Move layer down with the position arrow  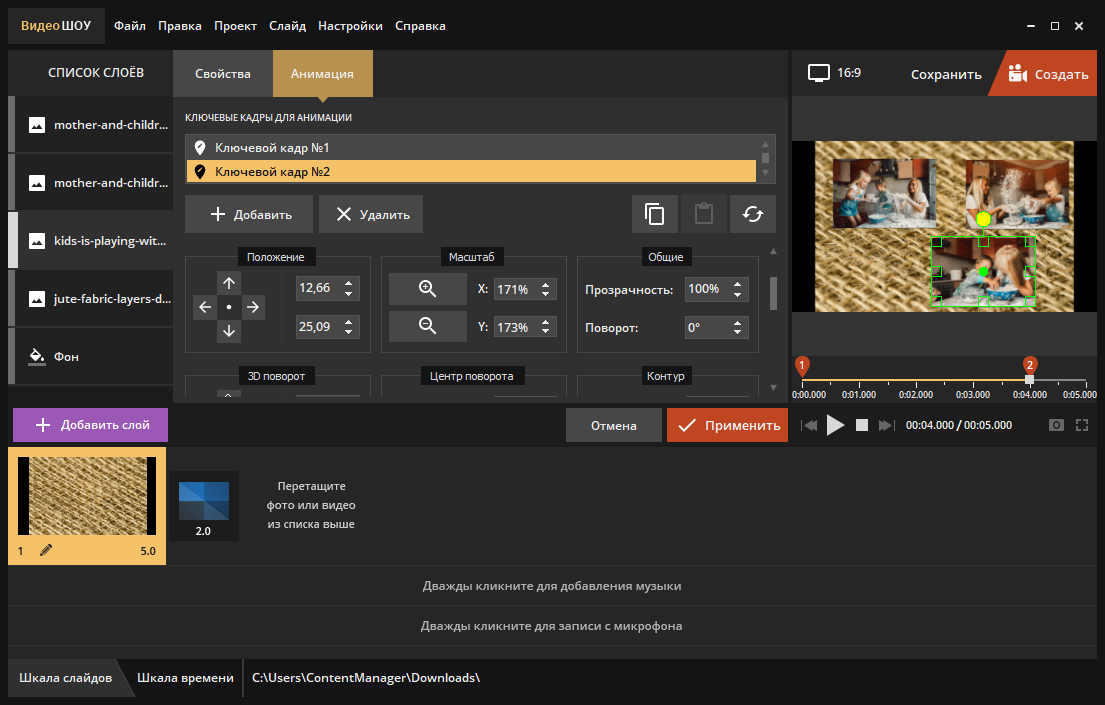pos(229,331)
